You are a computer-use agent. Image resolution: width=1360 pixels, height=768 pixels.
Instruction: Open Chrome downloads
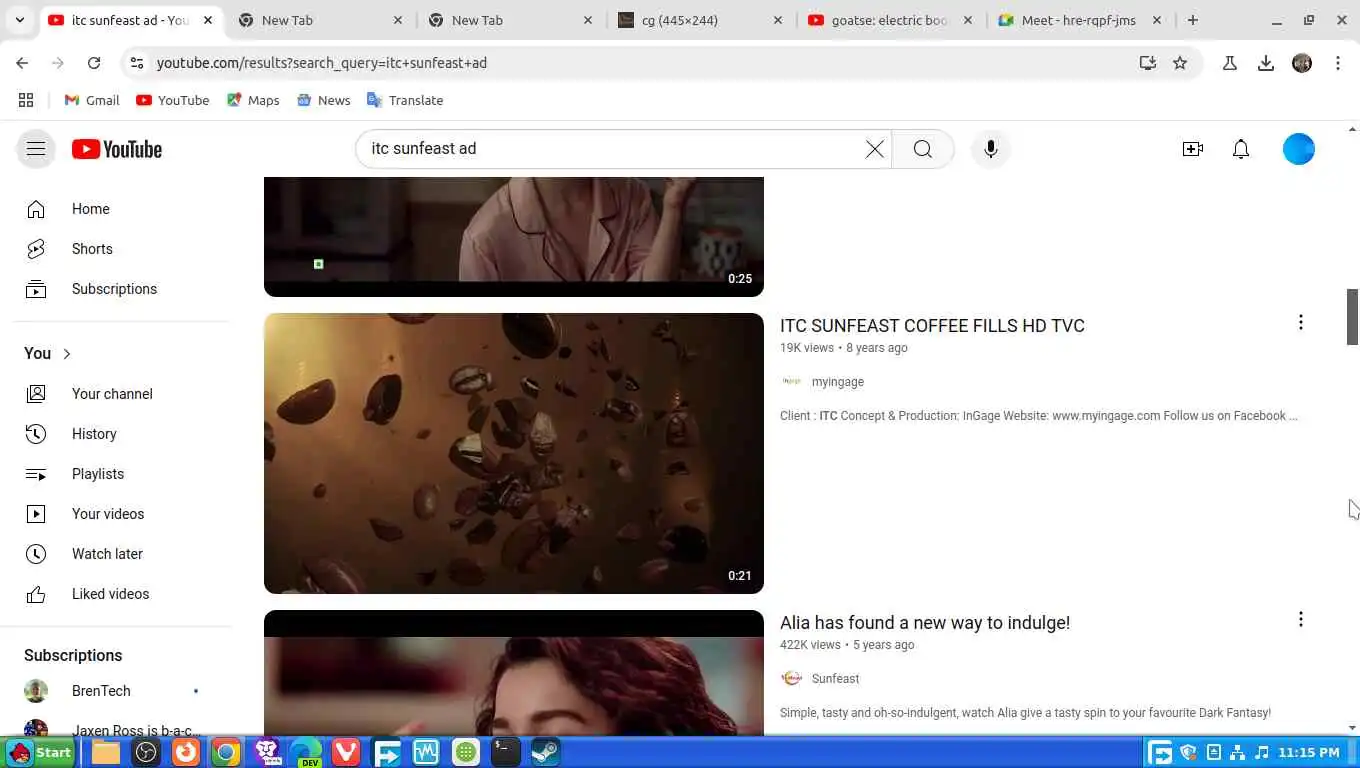click(x=1266, y=63)
